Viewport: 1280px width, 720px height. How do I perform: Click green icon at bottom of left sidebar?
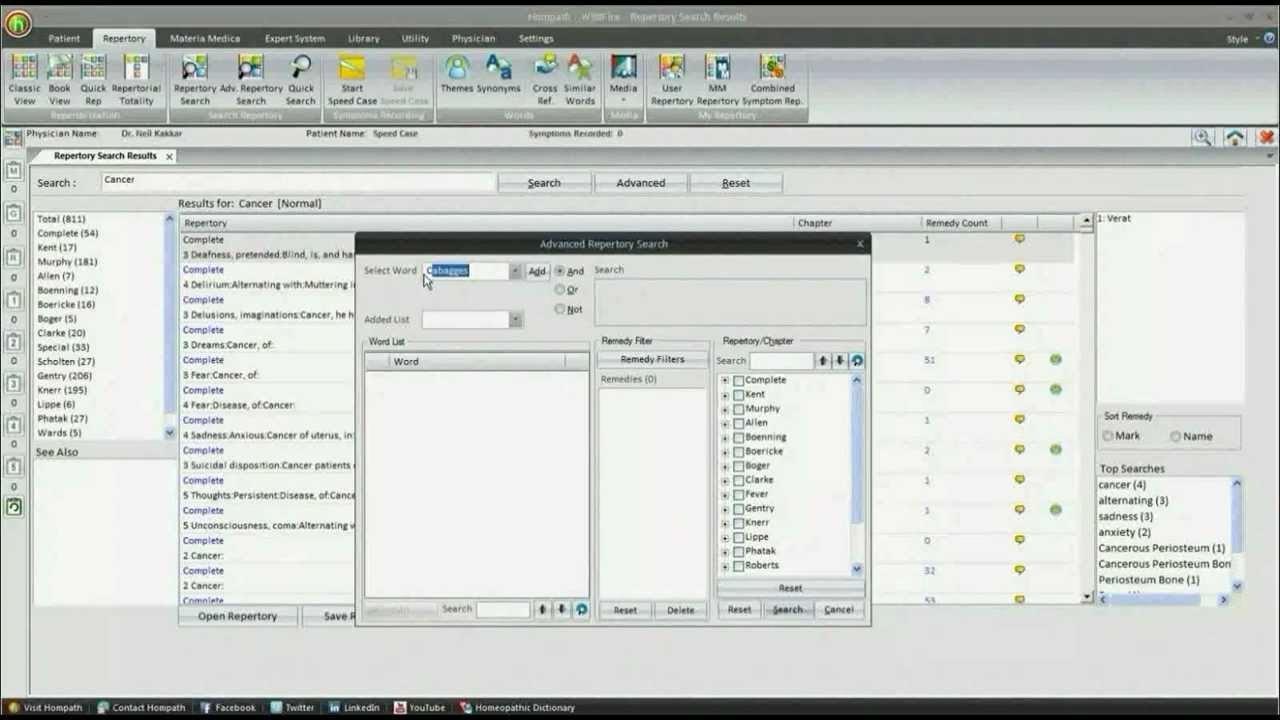pos(14,507)
